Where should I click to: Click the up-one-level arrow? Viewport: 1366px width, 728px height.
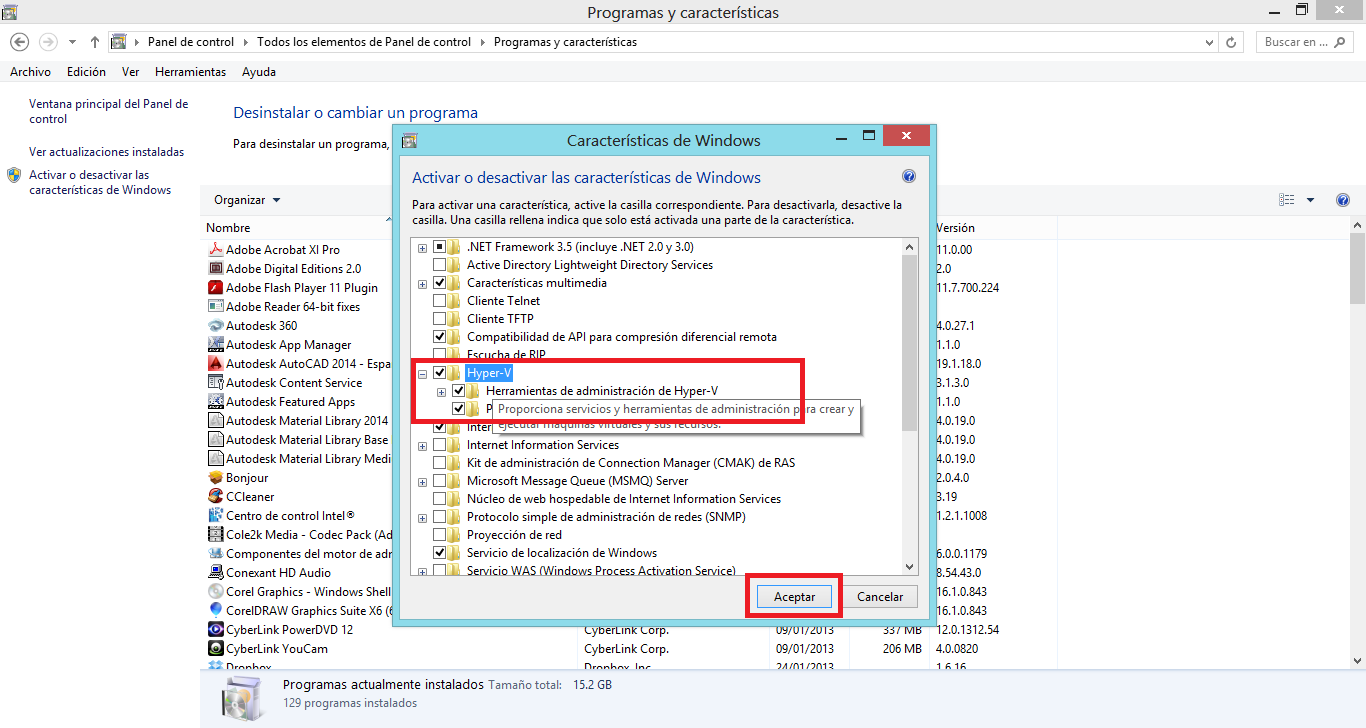pyautogui.click(x=95, y=42)
